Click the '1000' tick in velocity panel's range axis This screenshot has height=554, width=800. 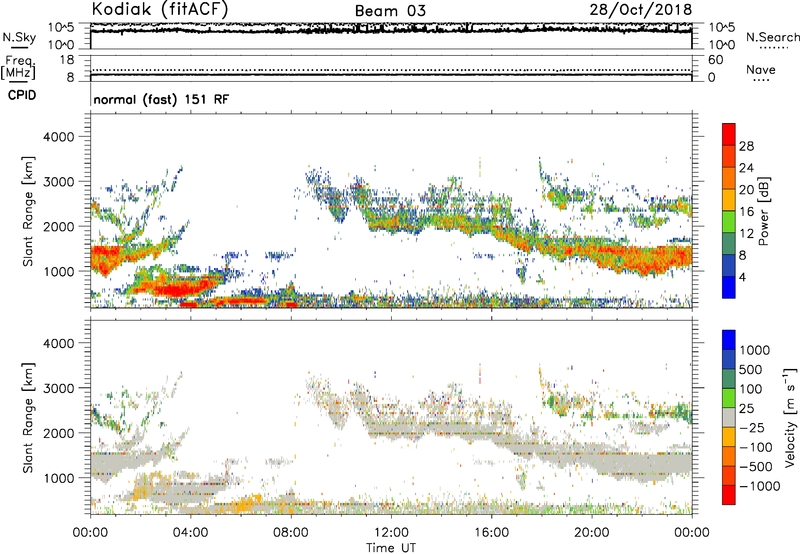point(58,478)
